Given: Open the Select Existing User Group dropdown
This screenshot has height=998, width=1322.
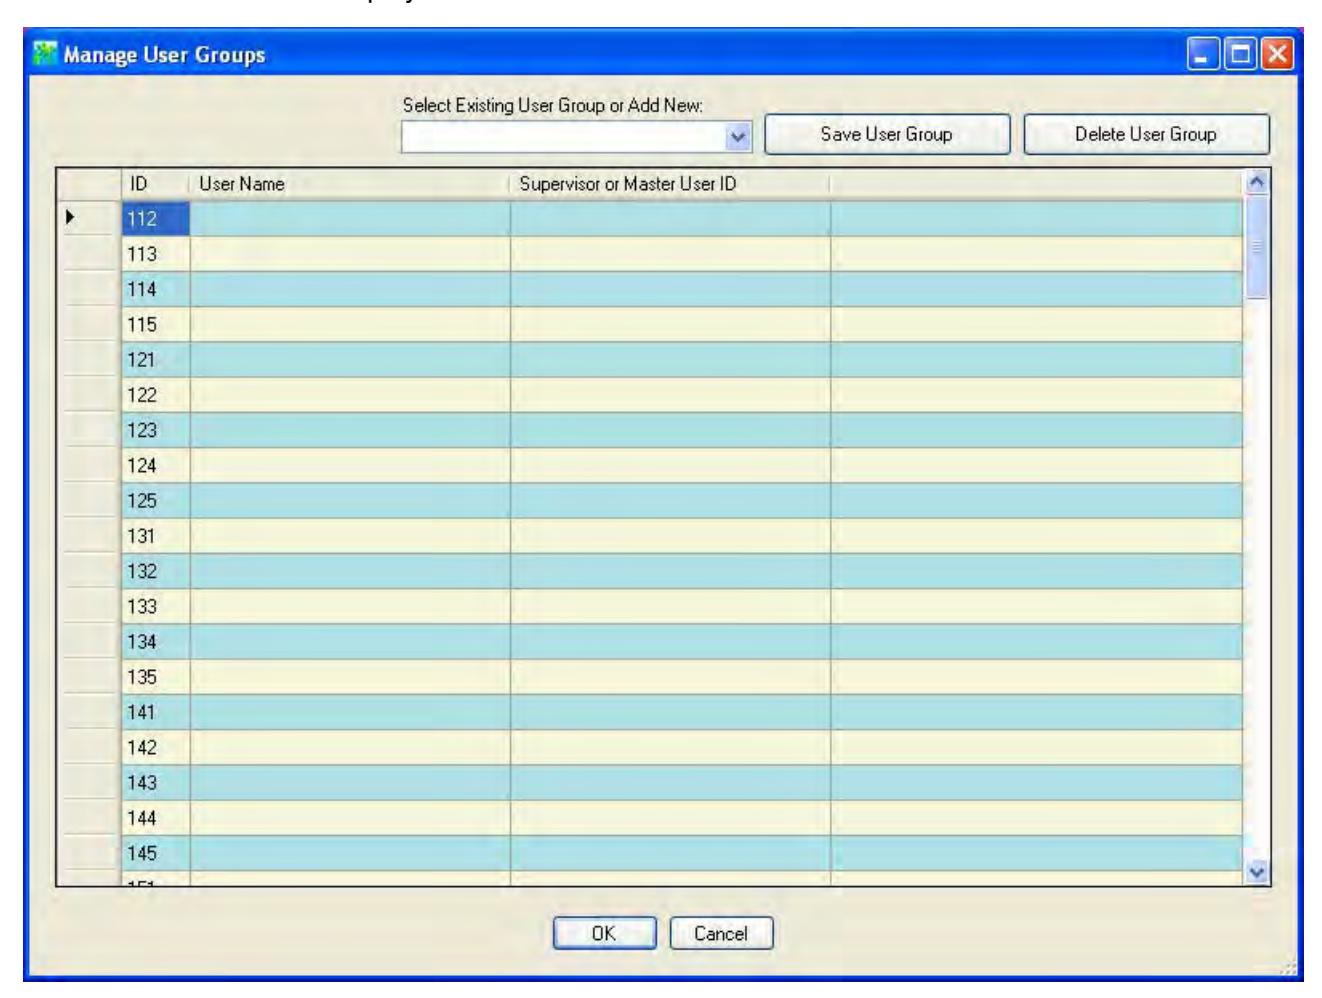Looking at the screenshot, I should pyautogui.click(x=740, y=136).
